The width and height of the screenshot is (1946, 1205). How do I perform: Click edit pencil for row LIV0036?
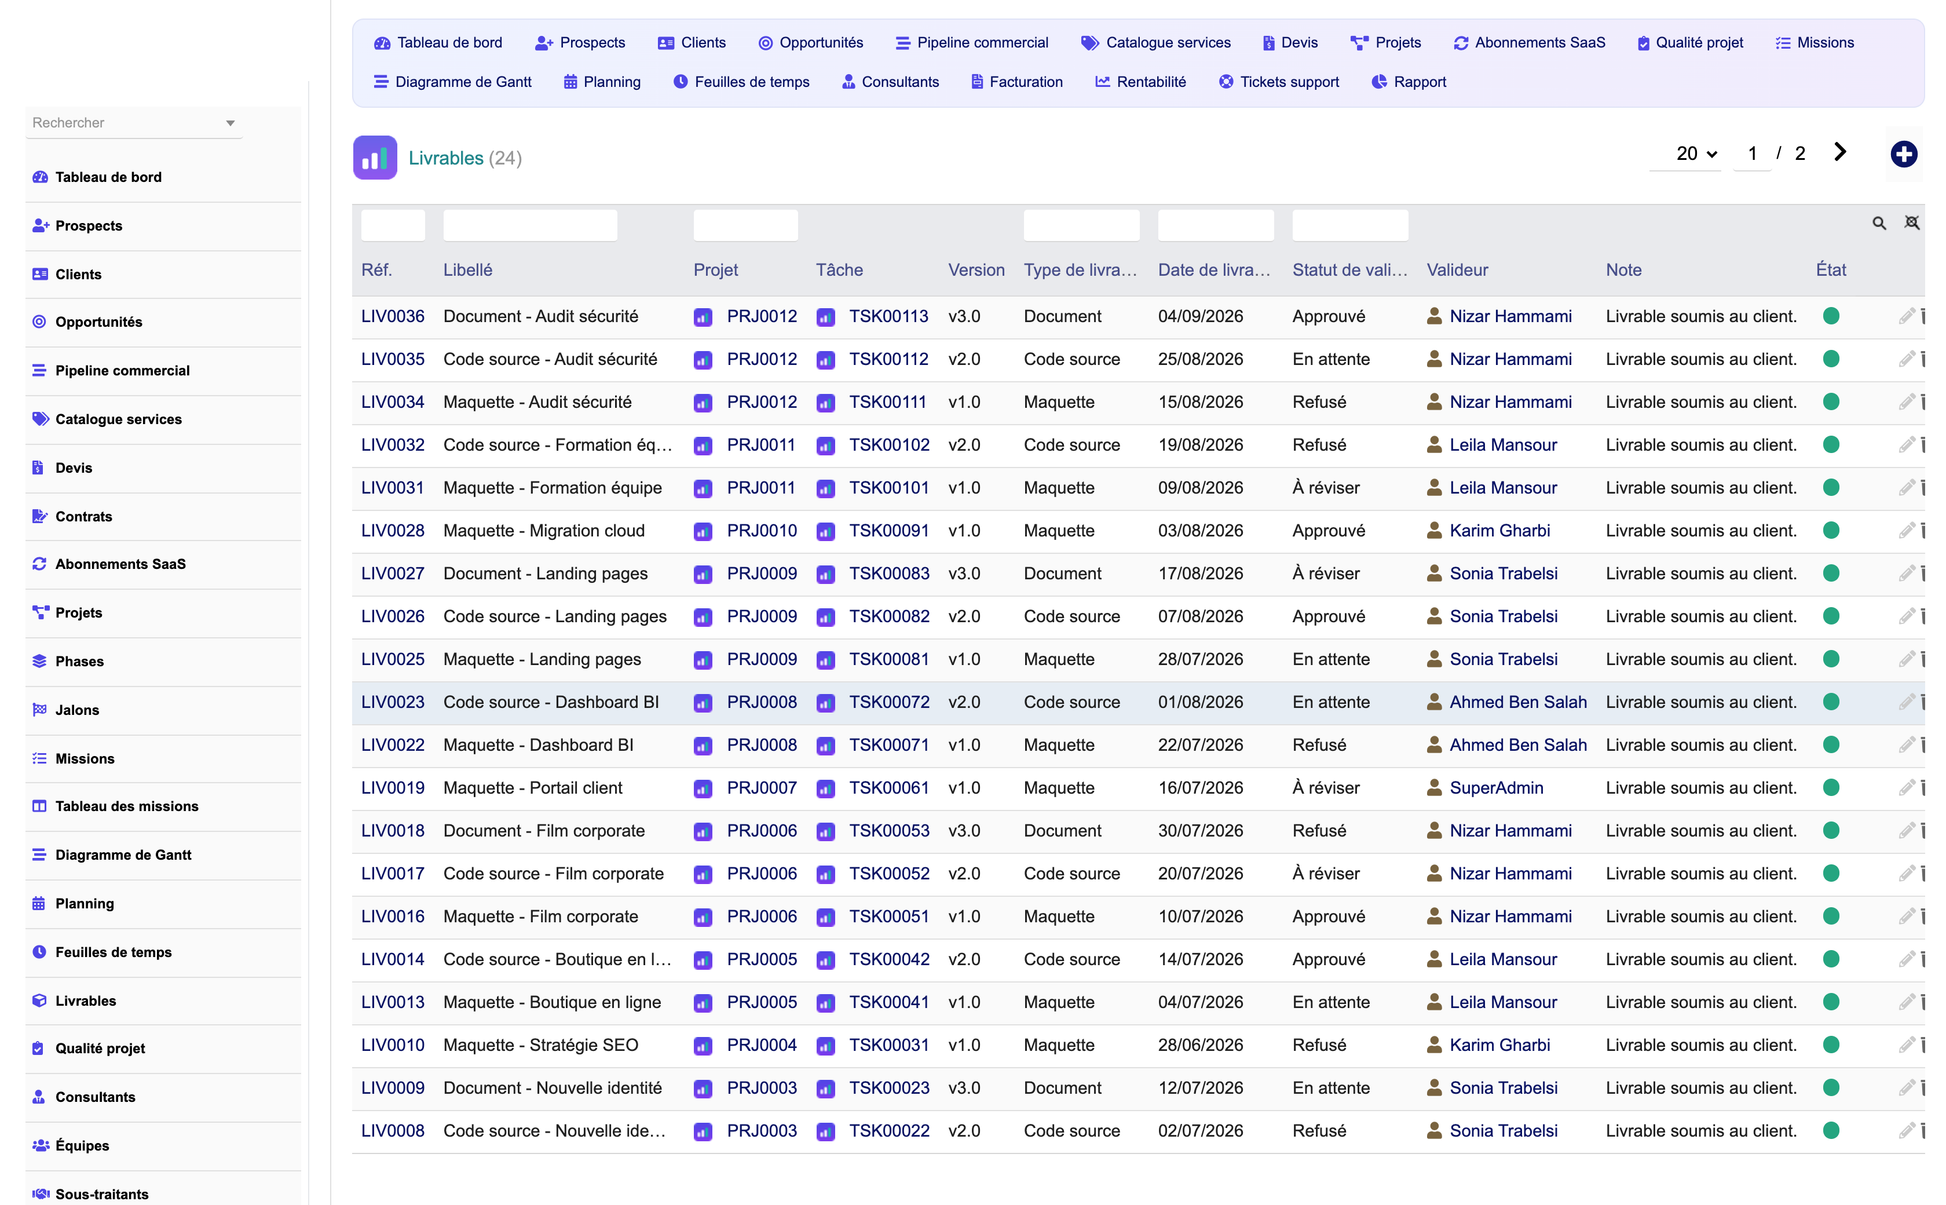(x=1906, y=316)
